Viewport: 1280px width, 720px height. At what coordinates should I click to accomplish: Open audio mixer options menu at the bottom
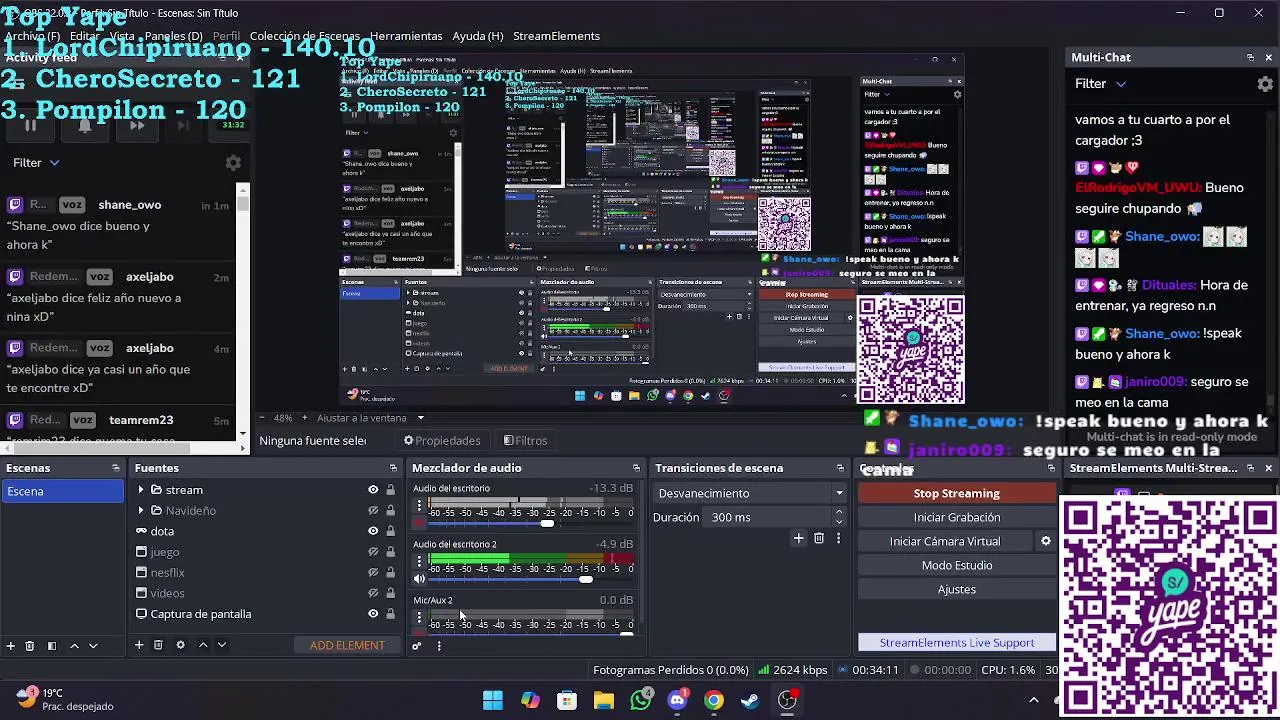[438, 646]
